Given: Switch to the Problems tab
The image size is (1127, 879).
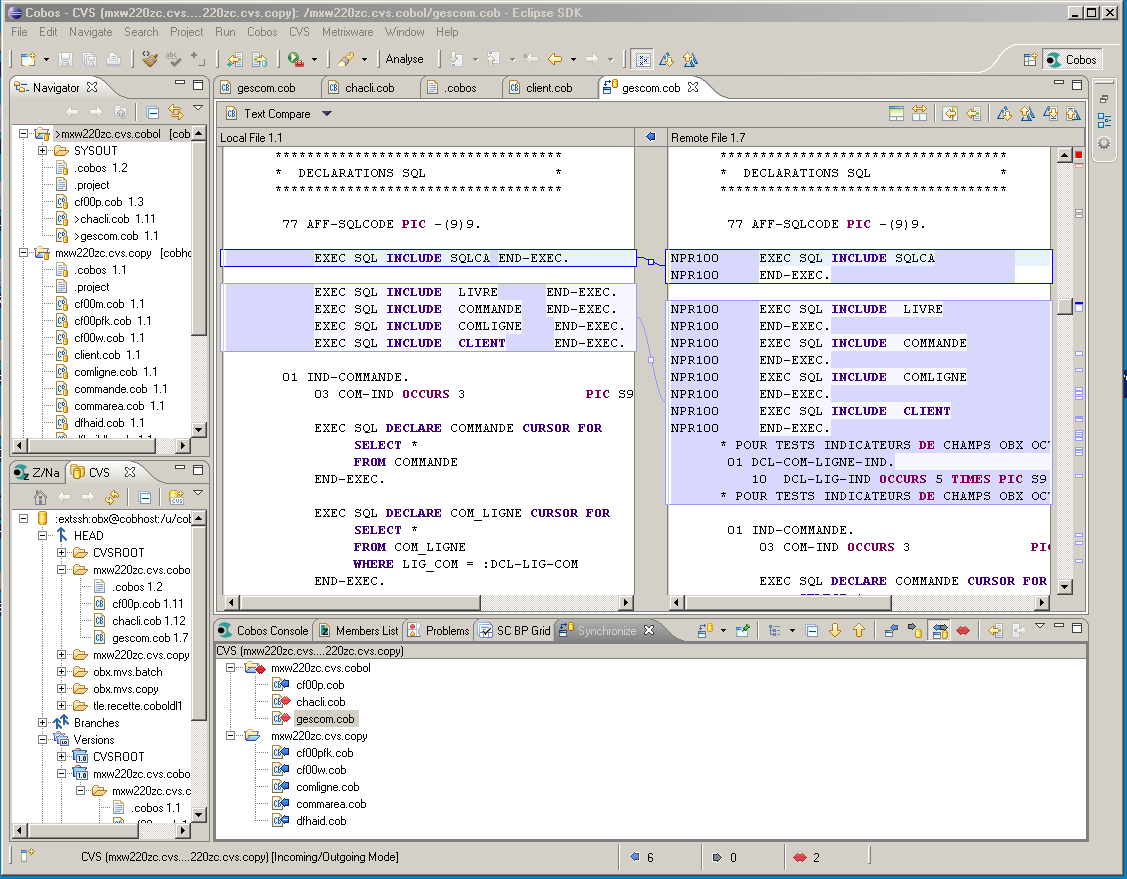Looking at the screenshot, I should 438,631.
